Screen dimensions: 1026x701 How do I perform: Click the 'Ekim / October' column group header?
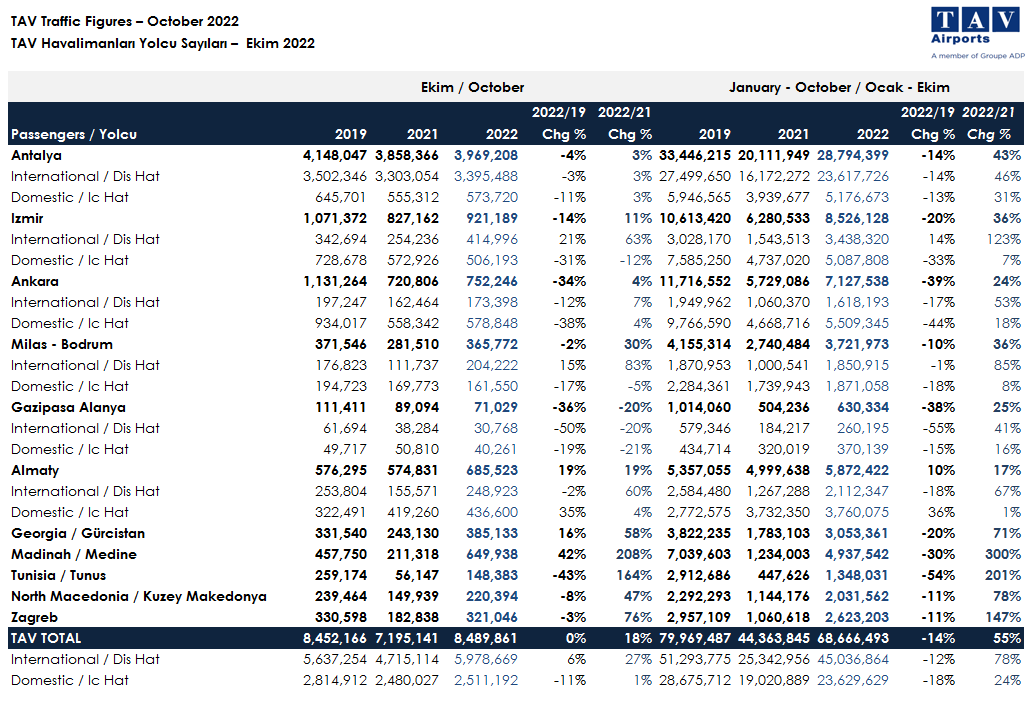tap(472, 87)
